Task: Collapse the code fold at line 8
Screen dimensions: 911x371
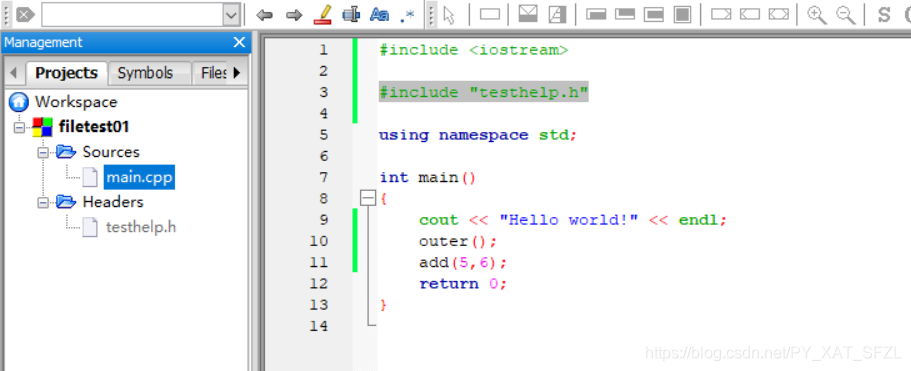Action: [x=368, y=199]
